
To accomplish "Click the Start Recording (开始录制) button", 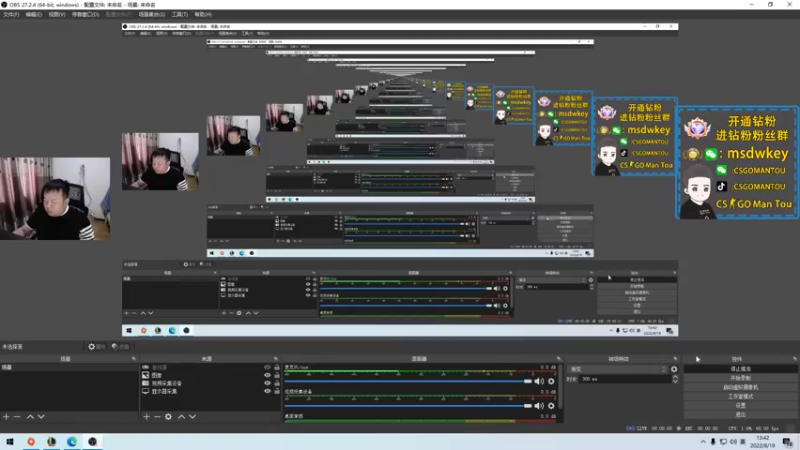I will point(740,378).
